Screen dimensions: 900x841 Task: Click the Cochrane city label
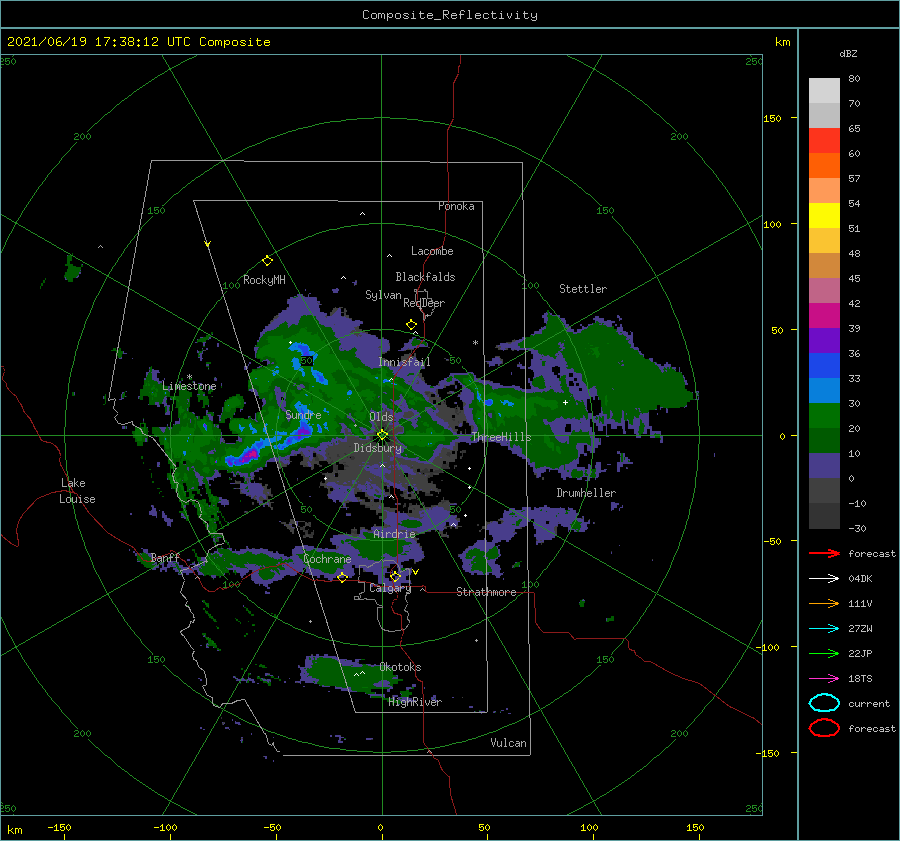pos(327,559)
